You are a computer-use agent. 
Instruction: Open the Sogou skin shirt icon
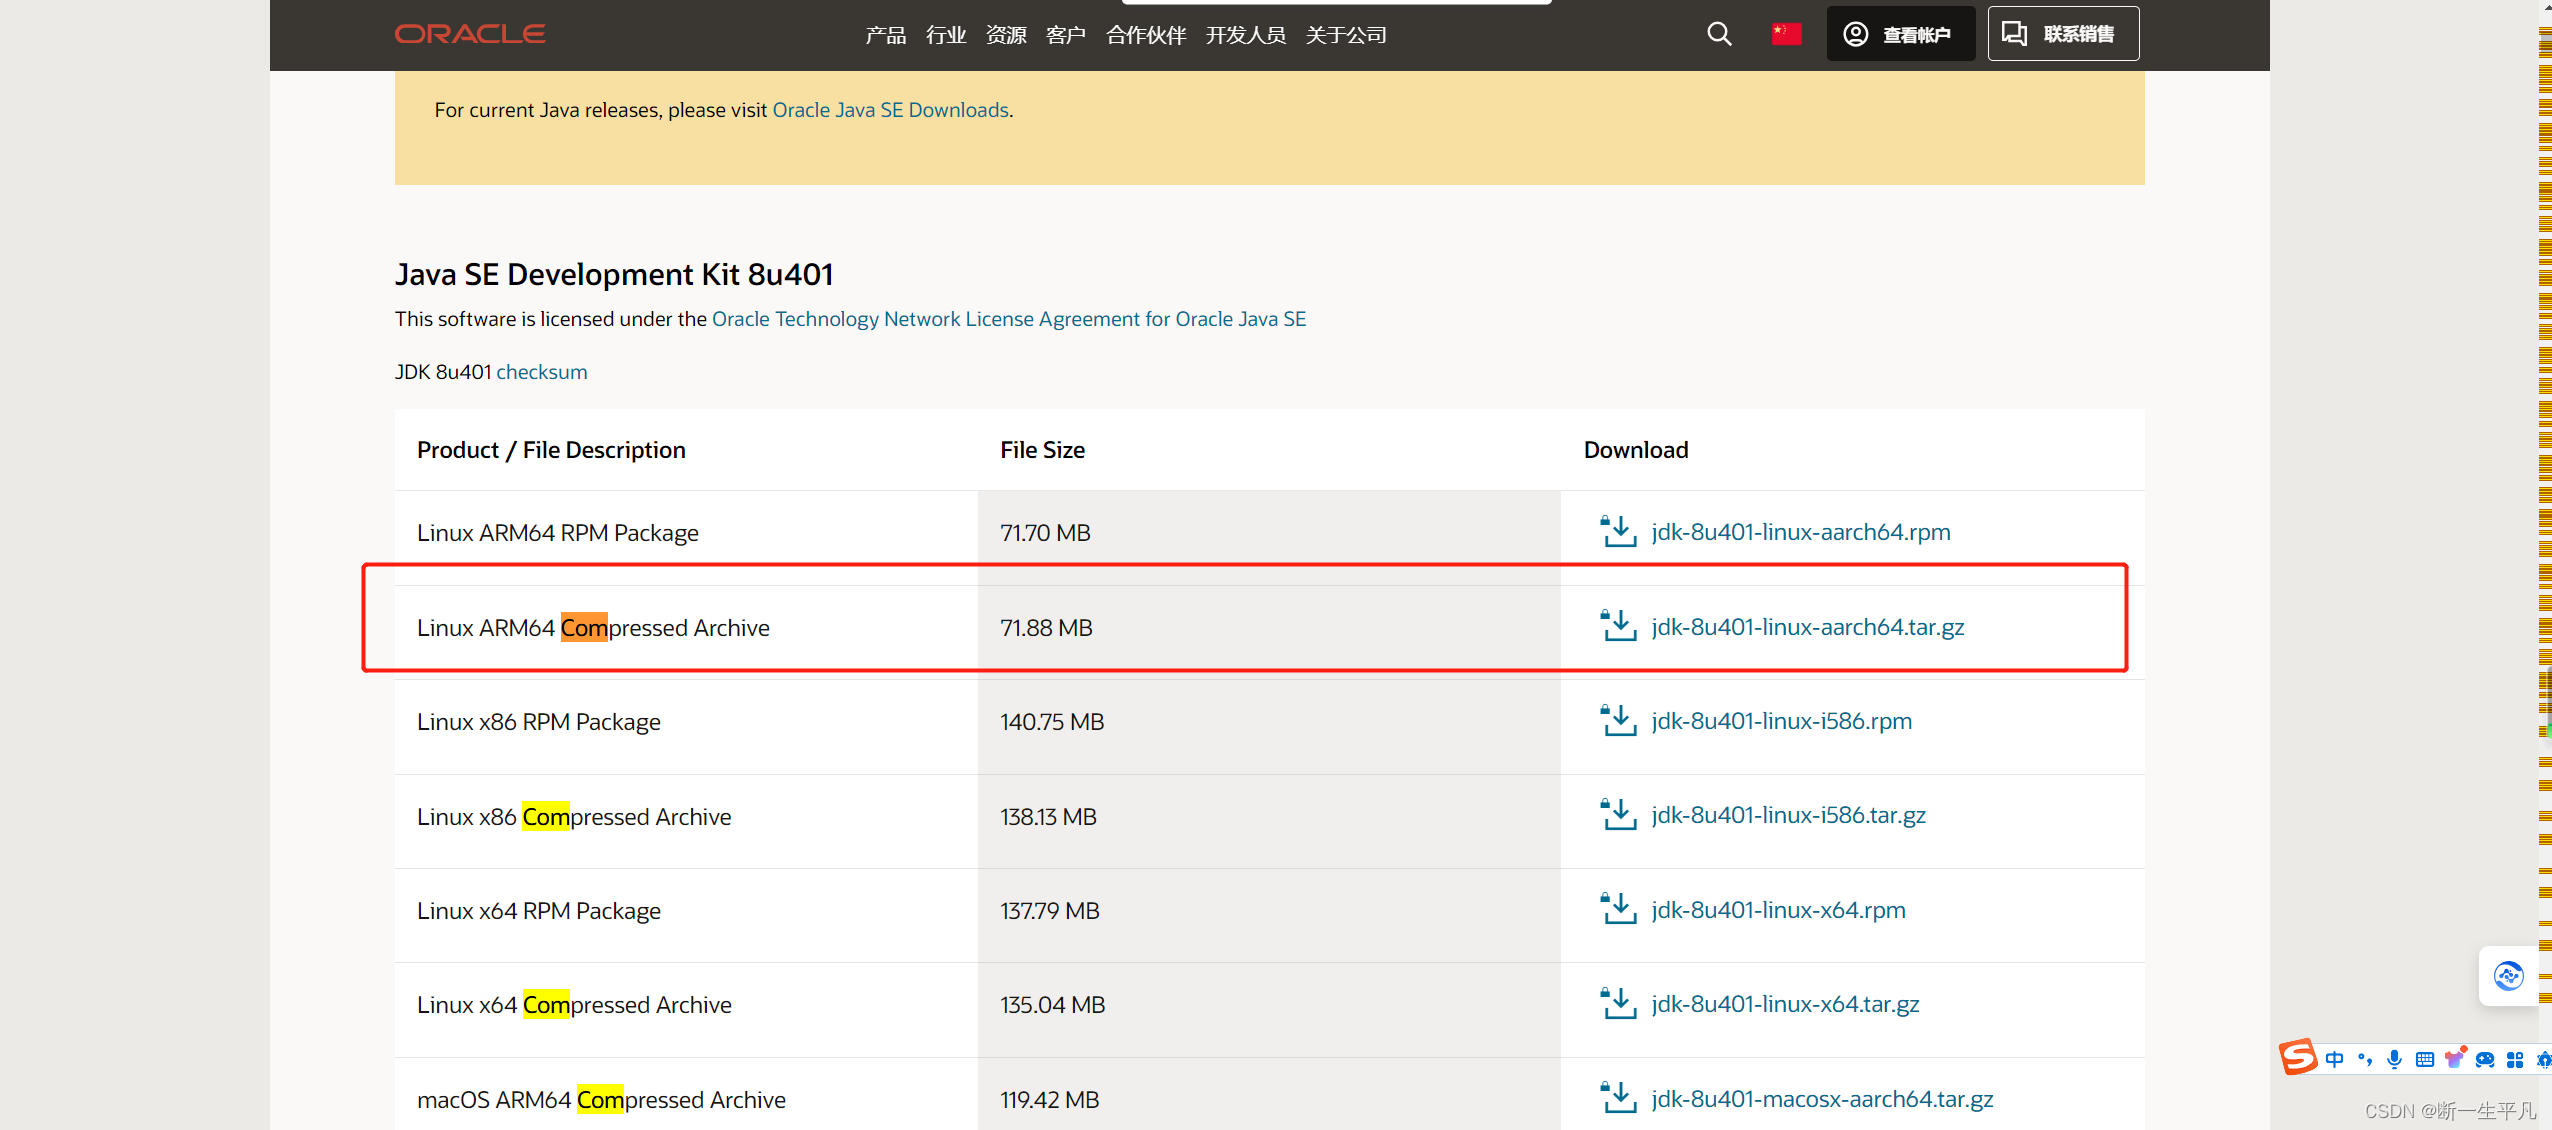[2455, 1057]
